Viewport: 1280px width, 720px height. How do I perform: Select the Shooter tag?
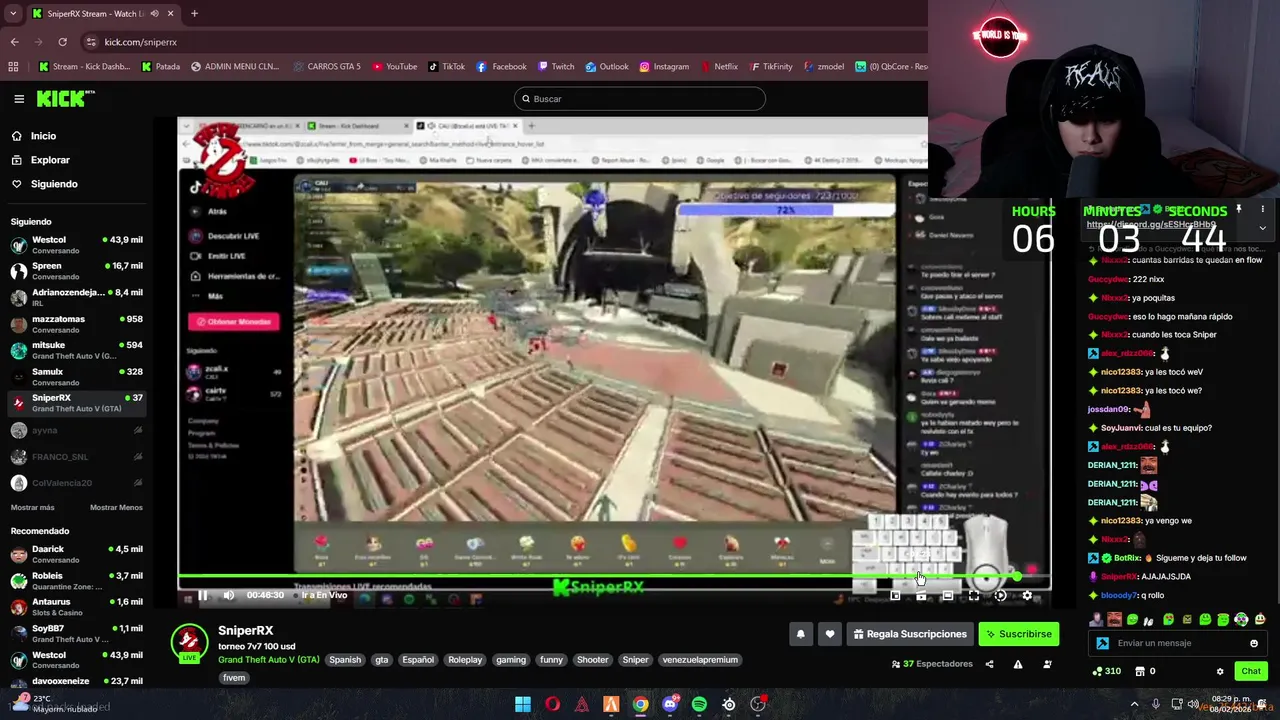click(592, 660)
